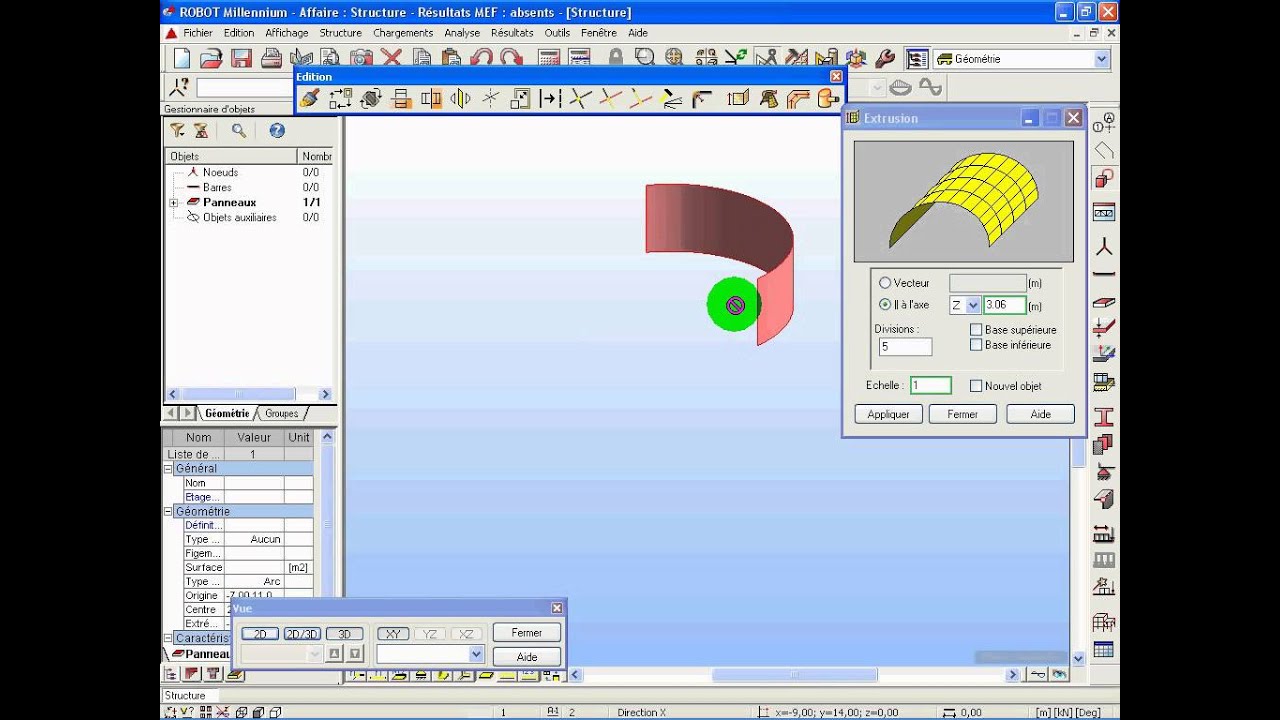Click the axis length field showing 3.06
The image size is (1280, 720).
click(1004, 305)
